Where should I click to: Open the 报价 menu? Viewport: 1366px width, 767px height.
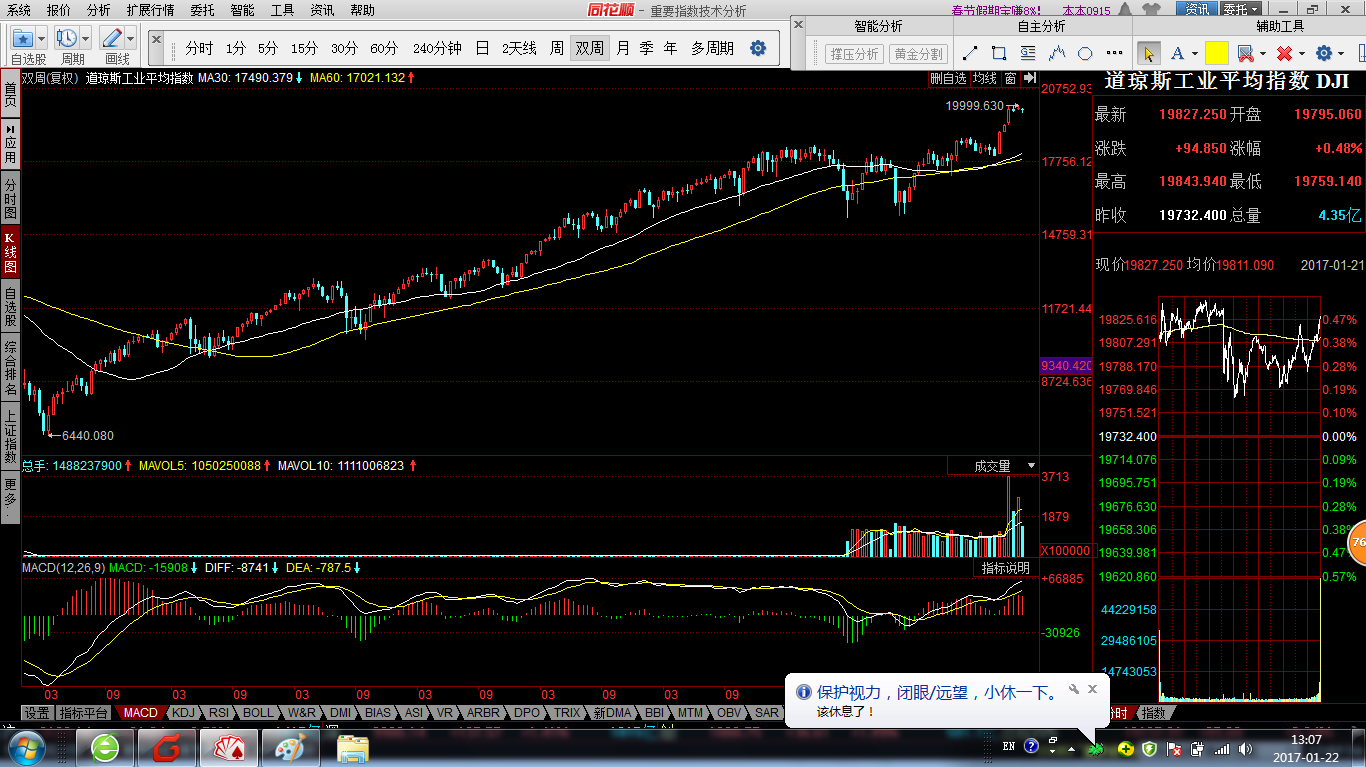[59, 10]
